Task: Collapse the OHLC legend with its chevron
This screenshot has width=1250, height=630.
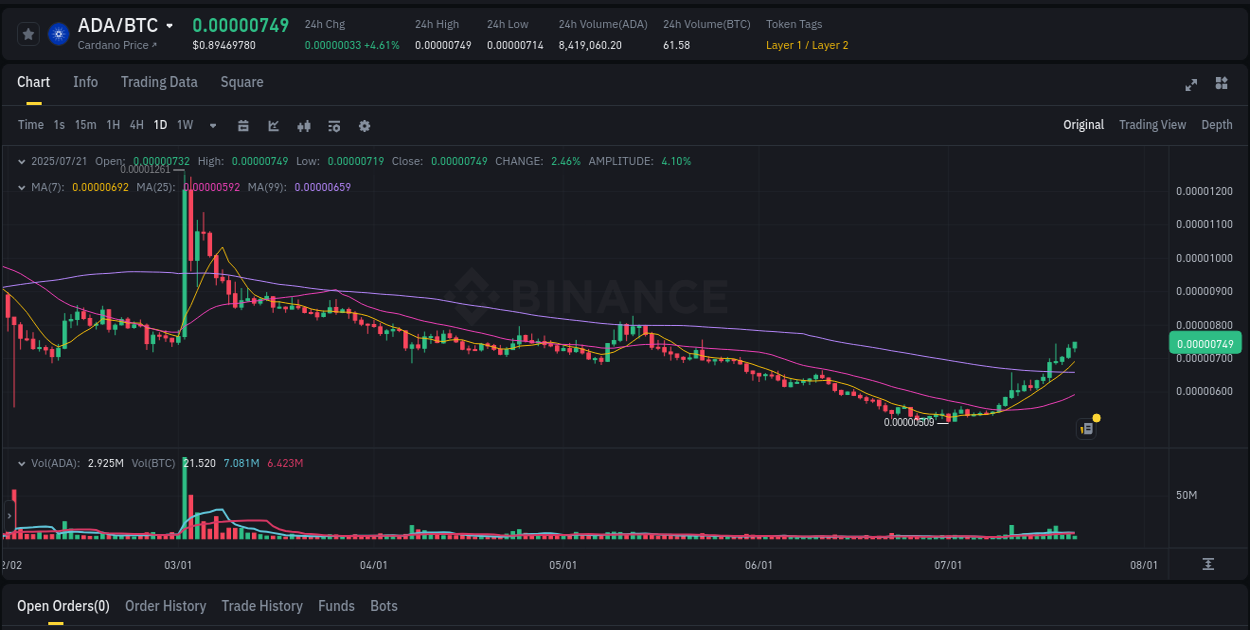Action: (22, 160)
